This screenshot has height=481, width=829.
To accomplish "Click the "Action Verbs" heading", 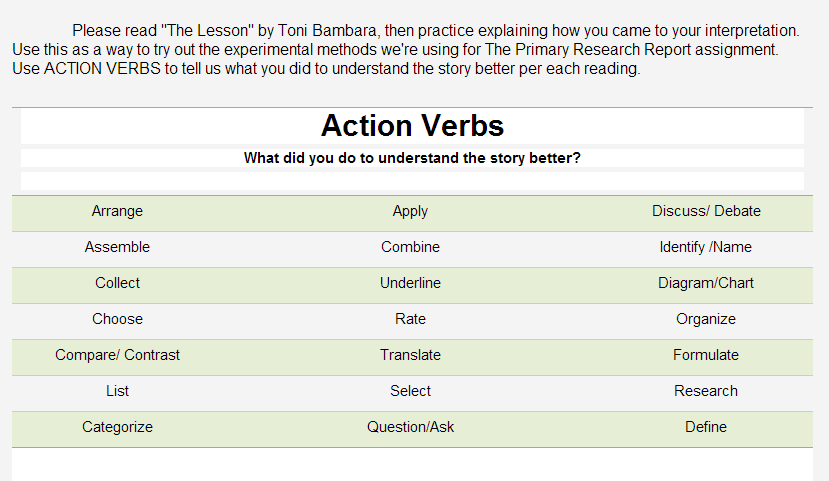I will coord(412,126).
